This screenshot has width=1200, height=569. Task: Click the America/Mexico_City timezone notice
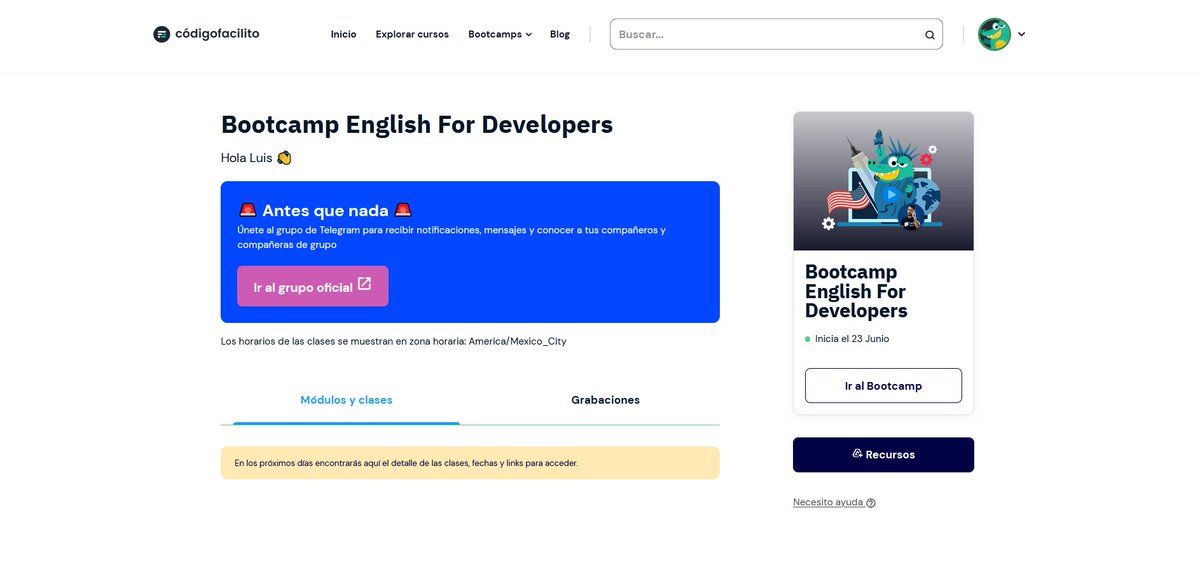[393, 341]
